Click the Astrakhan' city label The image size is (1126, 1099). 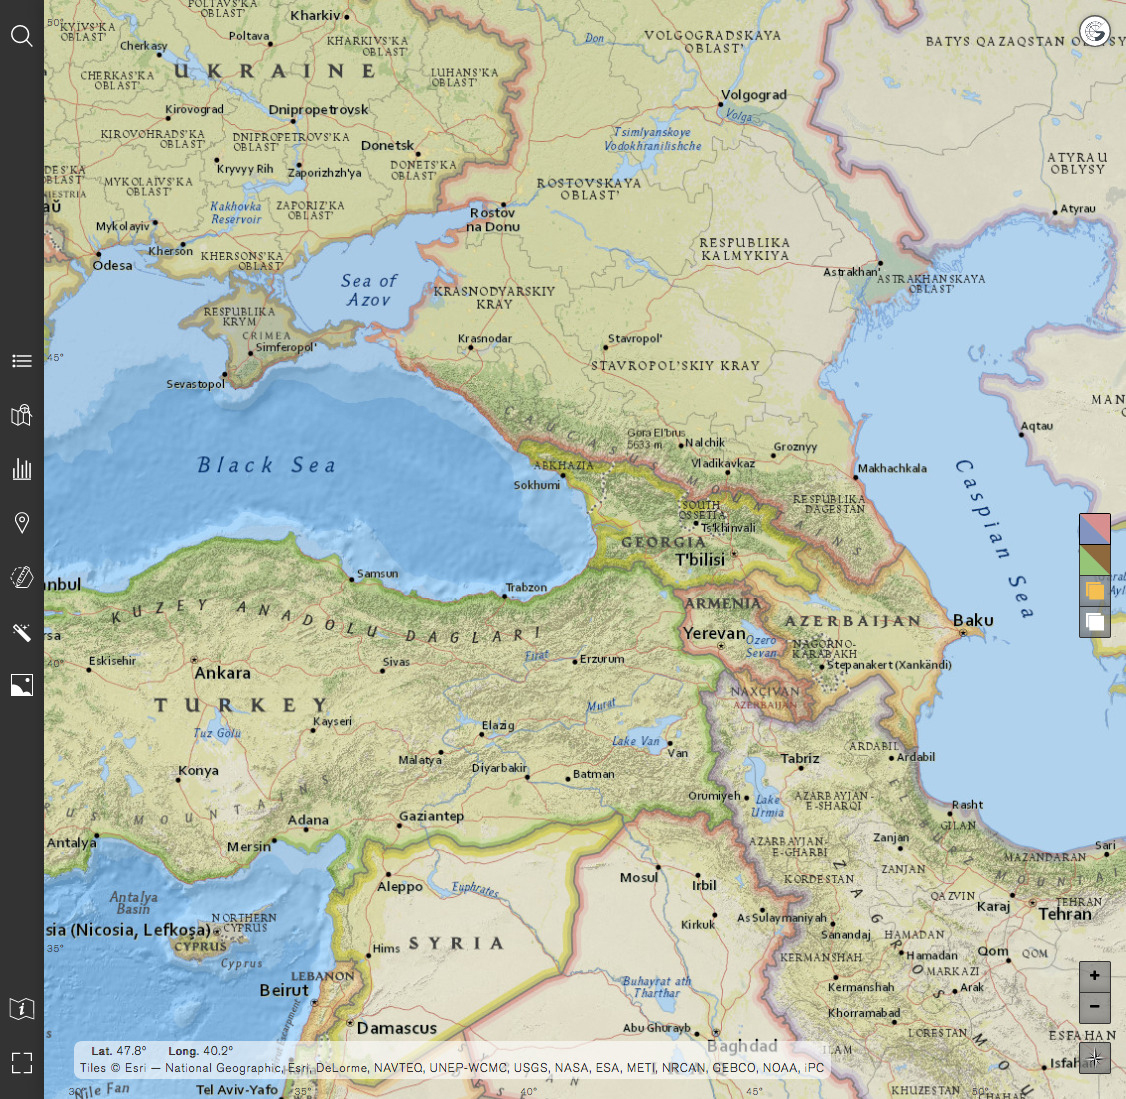(851, 272)
